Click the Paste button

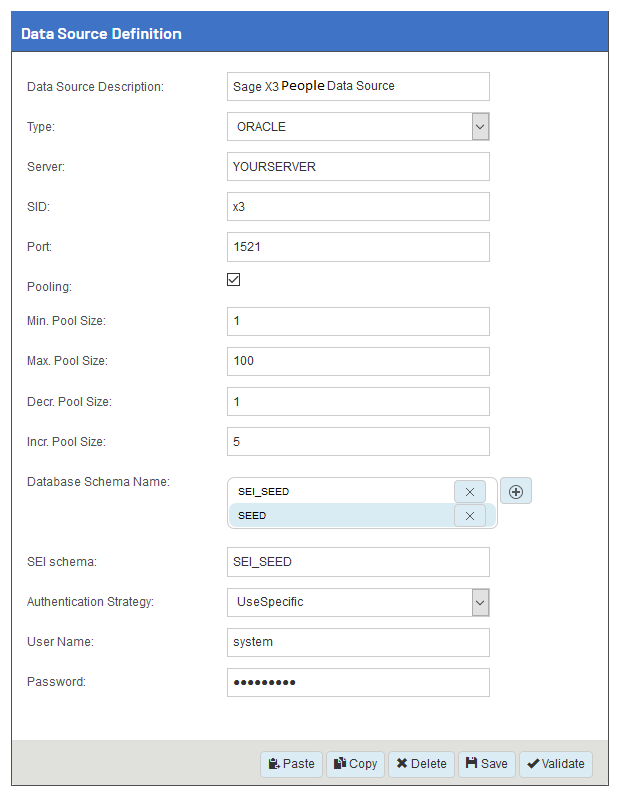click(x=291, y=763)
